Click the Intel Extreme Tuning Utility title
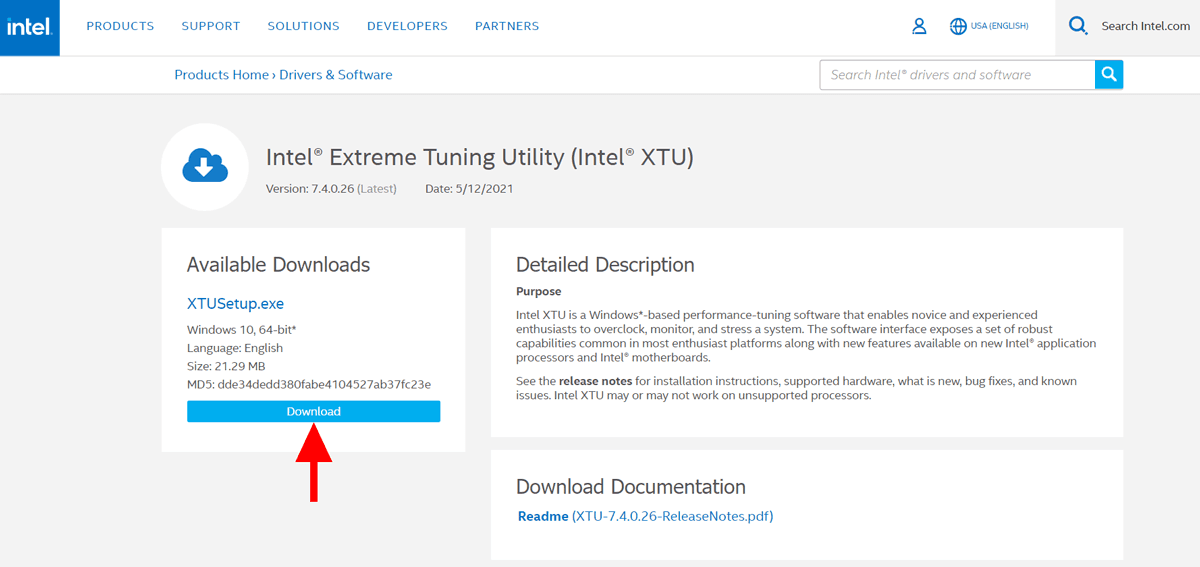1200x567 pixels. tap(480, 157)
